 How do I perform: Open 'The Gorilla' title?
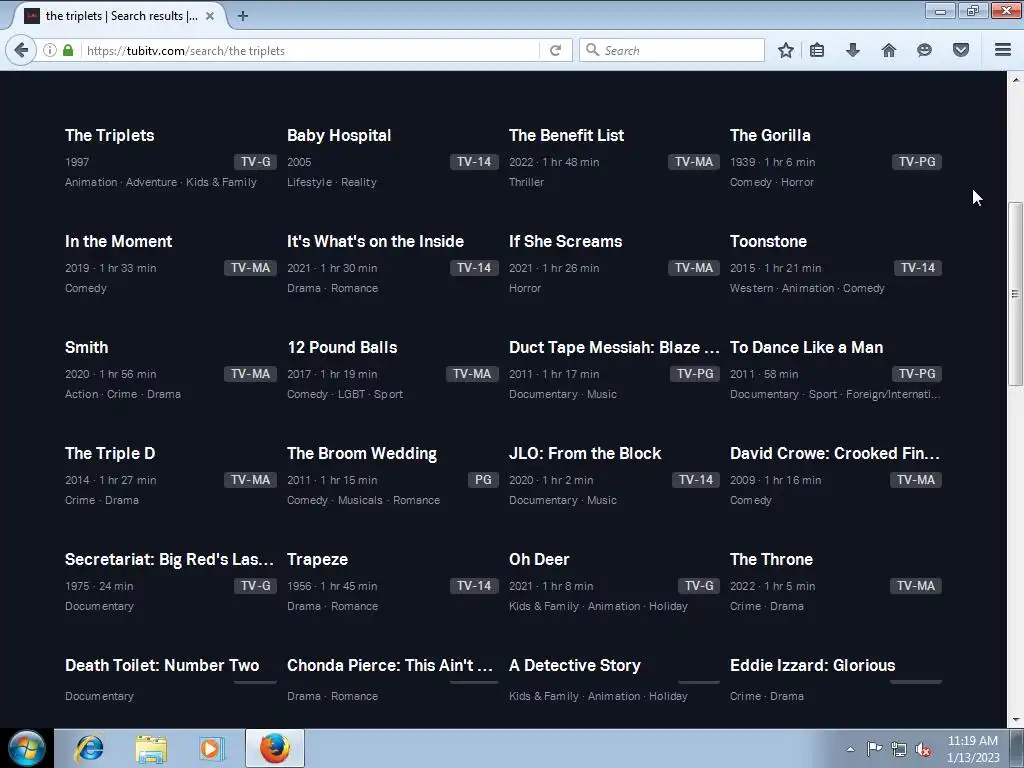click(x=770, y=135)
